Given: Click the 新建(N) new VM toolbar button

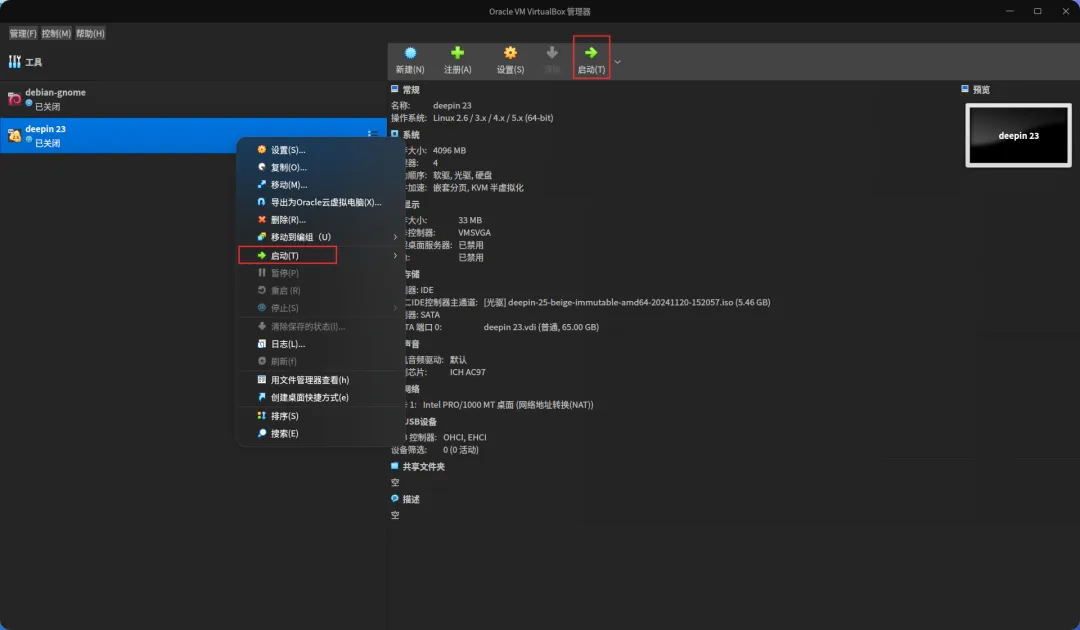Looking at the screenshot, I should [410, 61].
